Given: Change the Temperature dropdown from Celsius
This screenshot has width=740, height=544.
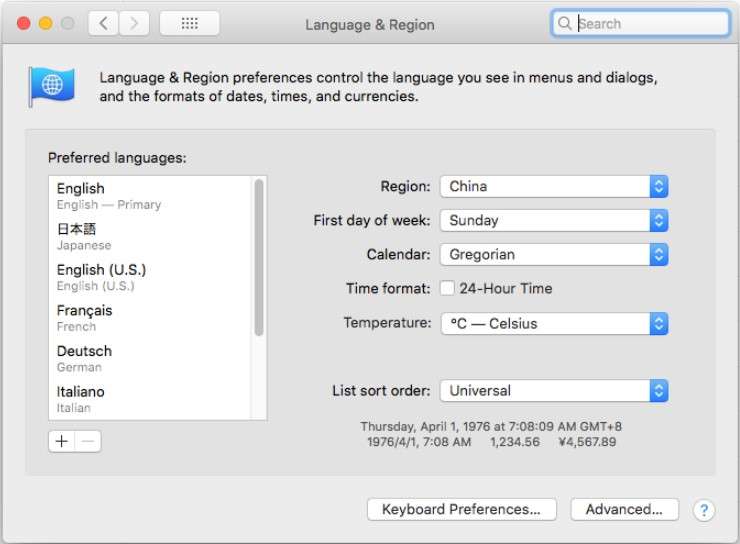Looking at the screenshot, I should click(554, 324).
